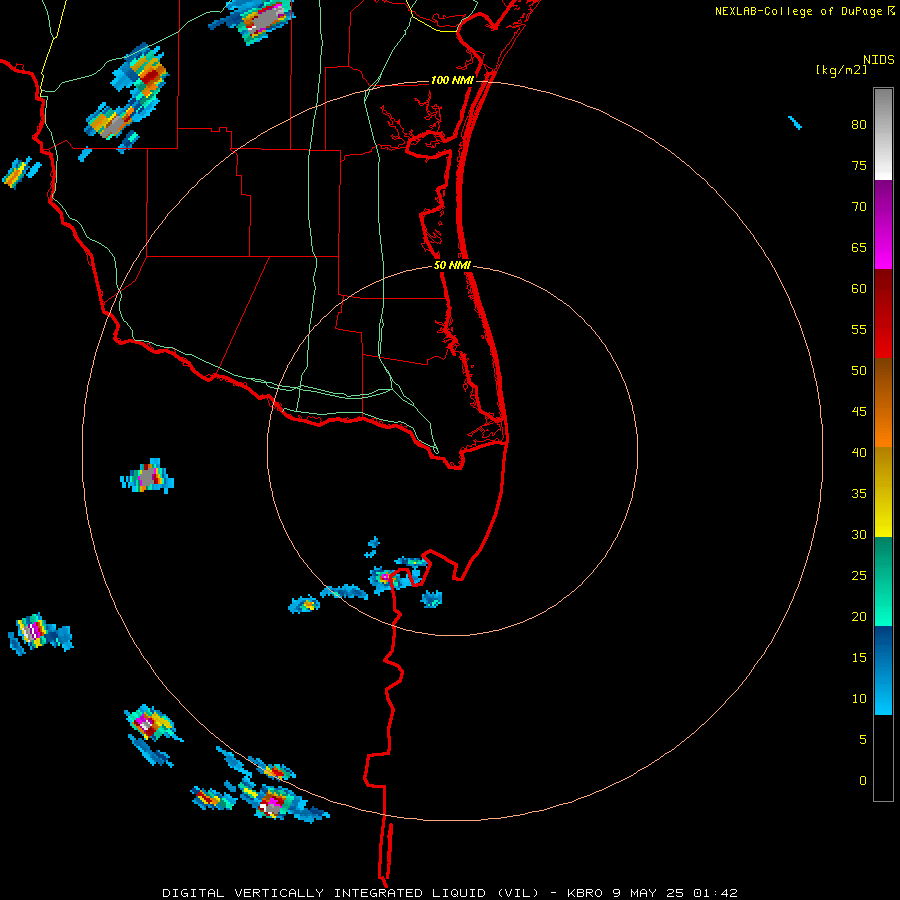
Task: Pick the orange-brown segment of the color bar
Action: 883,403
